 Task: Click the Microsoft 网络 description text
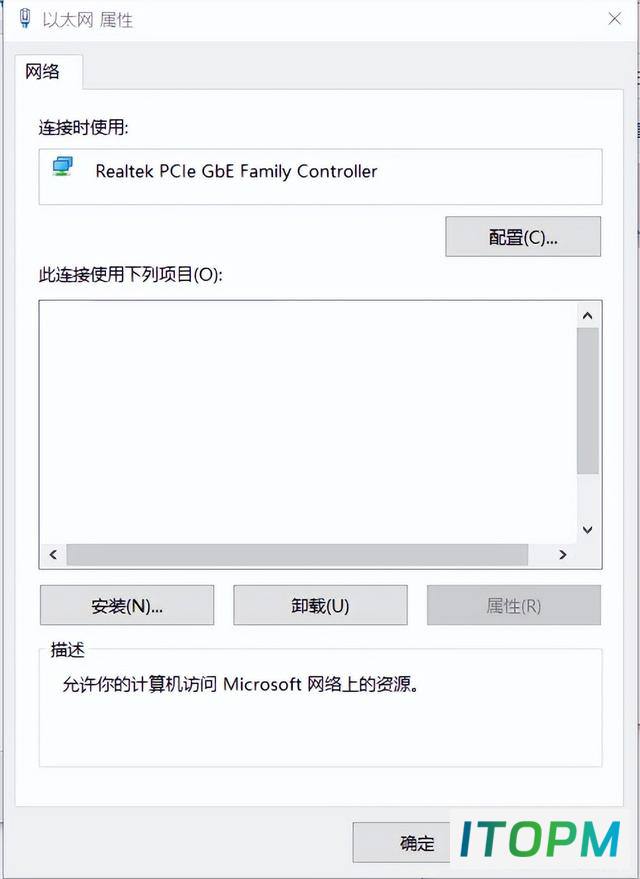pos(240,684)
